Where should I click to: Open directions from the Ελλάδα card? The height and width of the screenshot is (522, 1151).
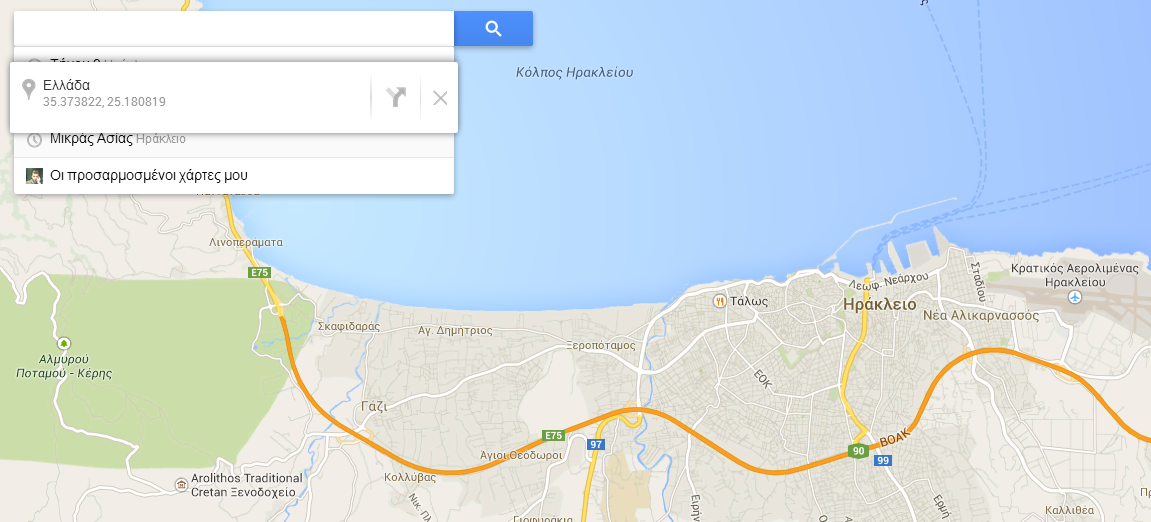pyautogui.click(x=396, y=98)
